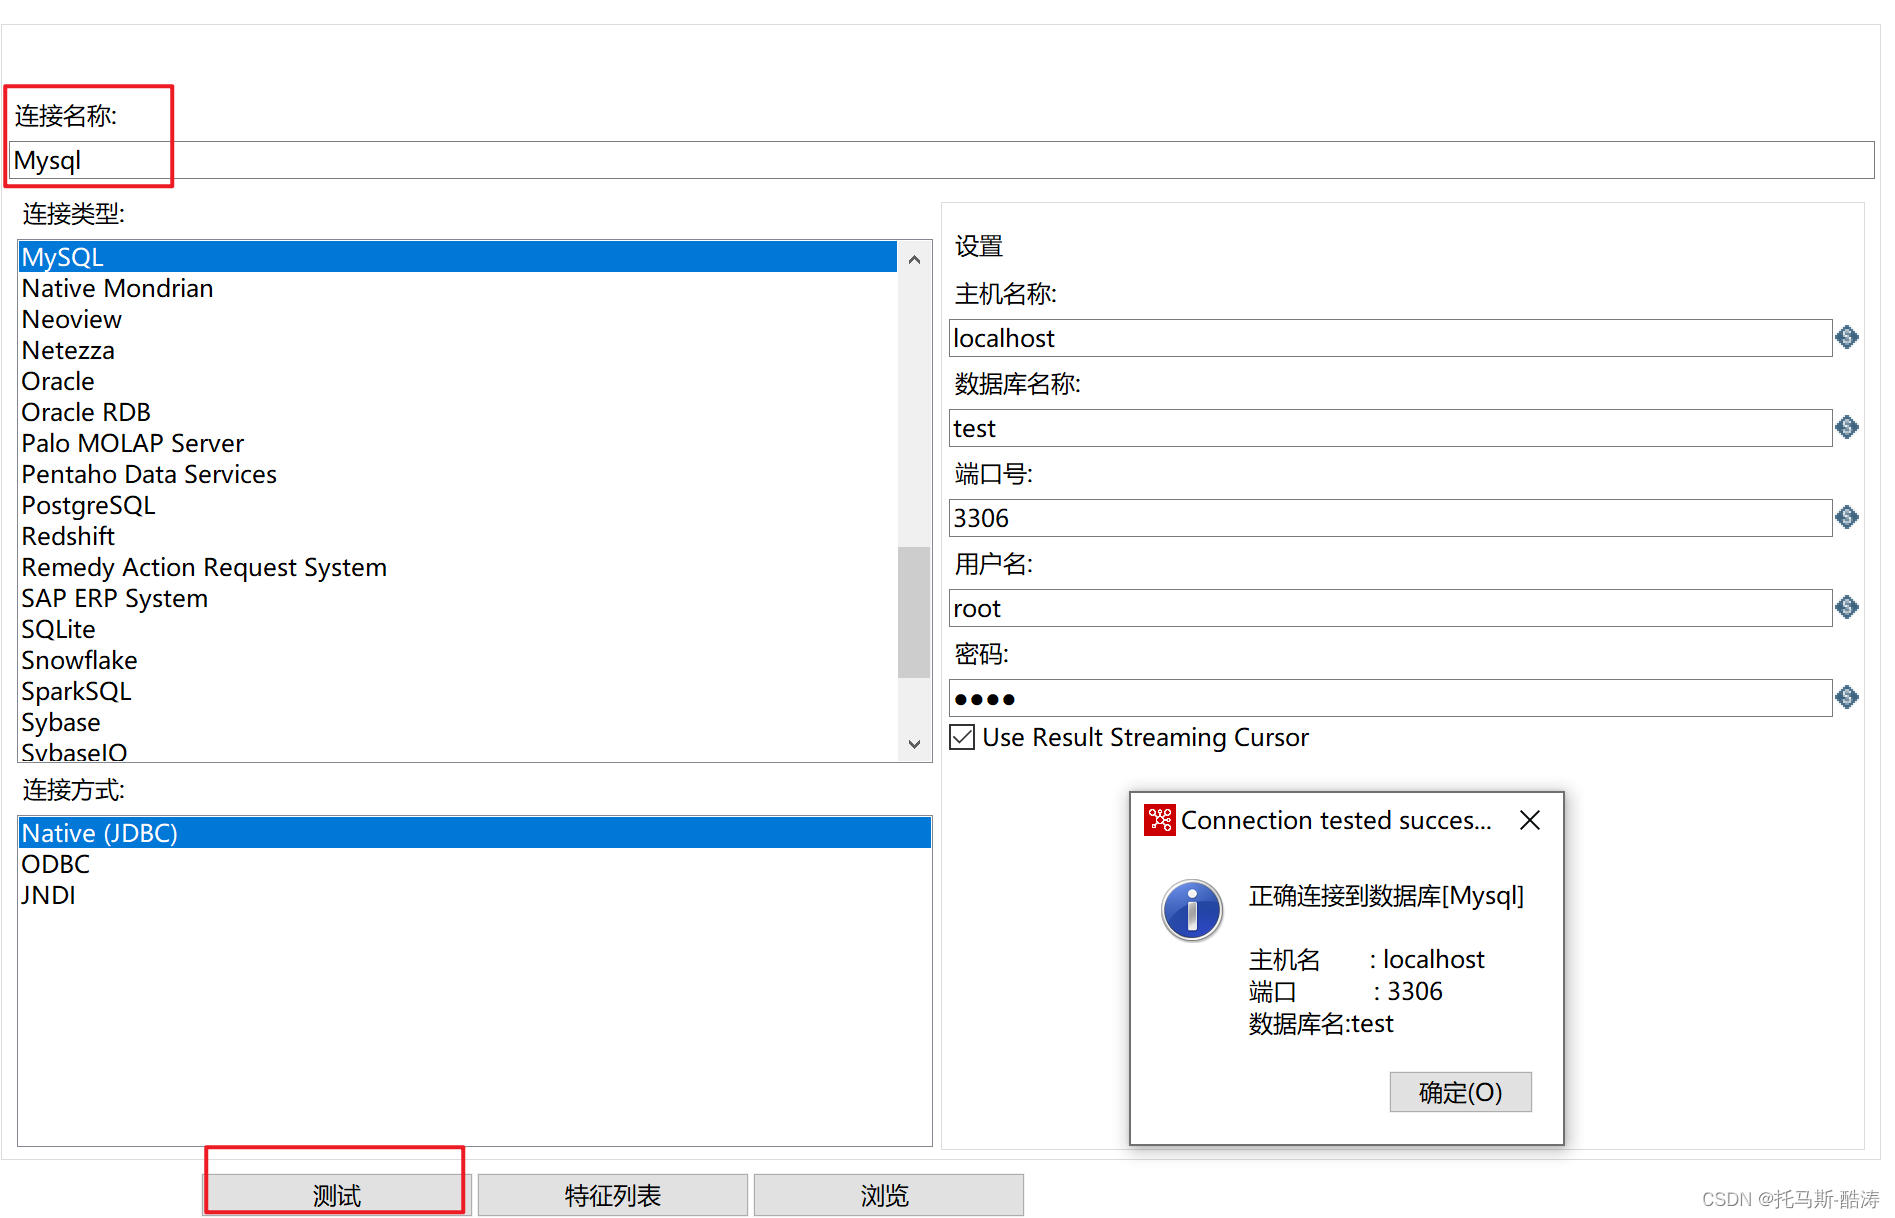Click the Kettle icon in dialog title
1895x1218 pixels.
tap(1160, 820)
